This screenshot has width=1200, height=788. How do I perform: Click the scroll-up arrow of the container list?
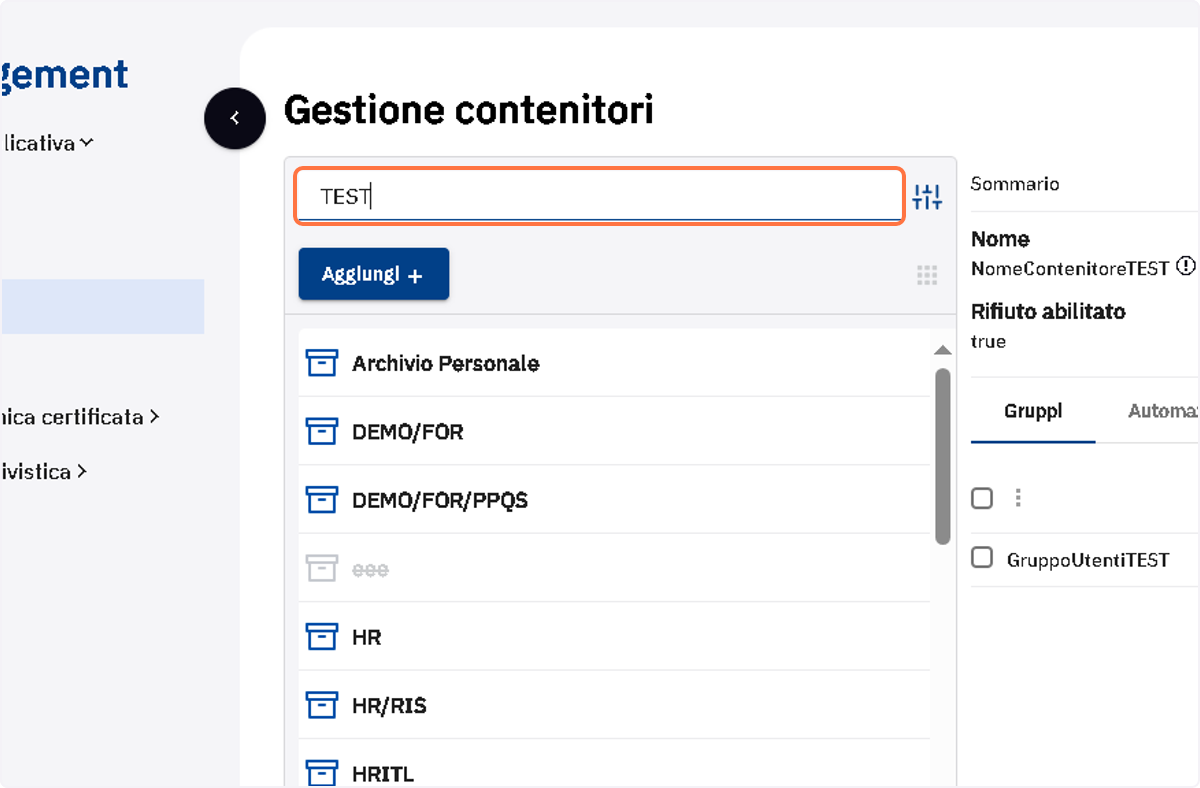942,350
